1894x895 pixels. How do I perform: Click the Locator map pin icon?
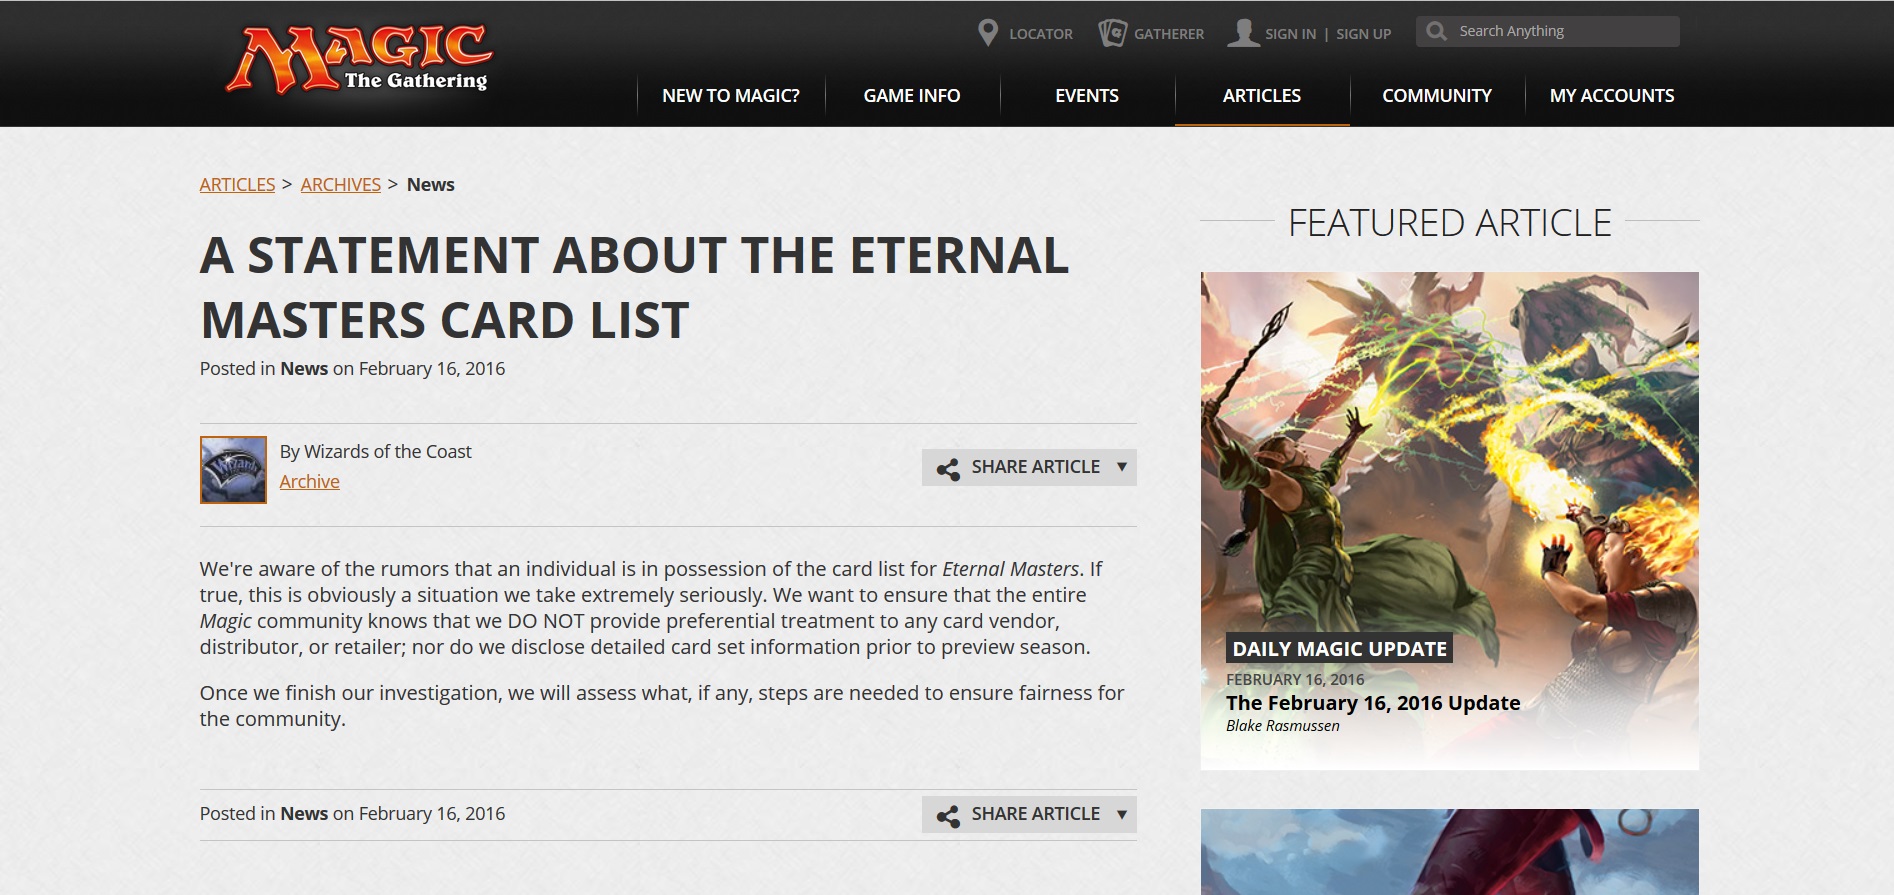tap(988, 33)
